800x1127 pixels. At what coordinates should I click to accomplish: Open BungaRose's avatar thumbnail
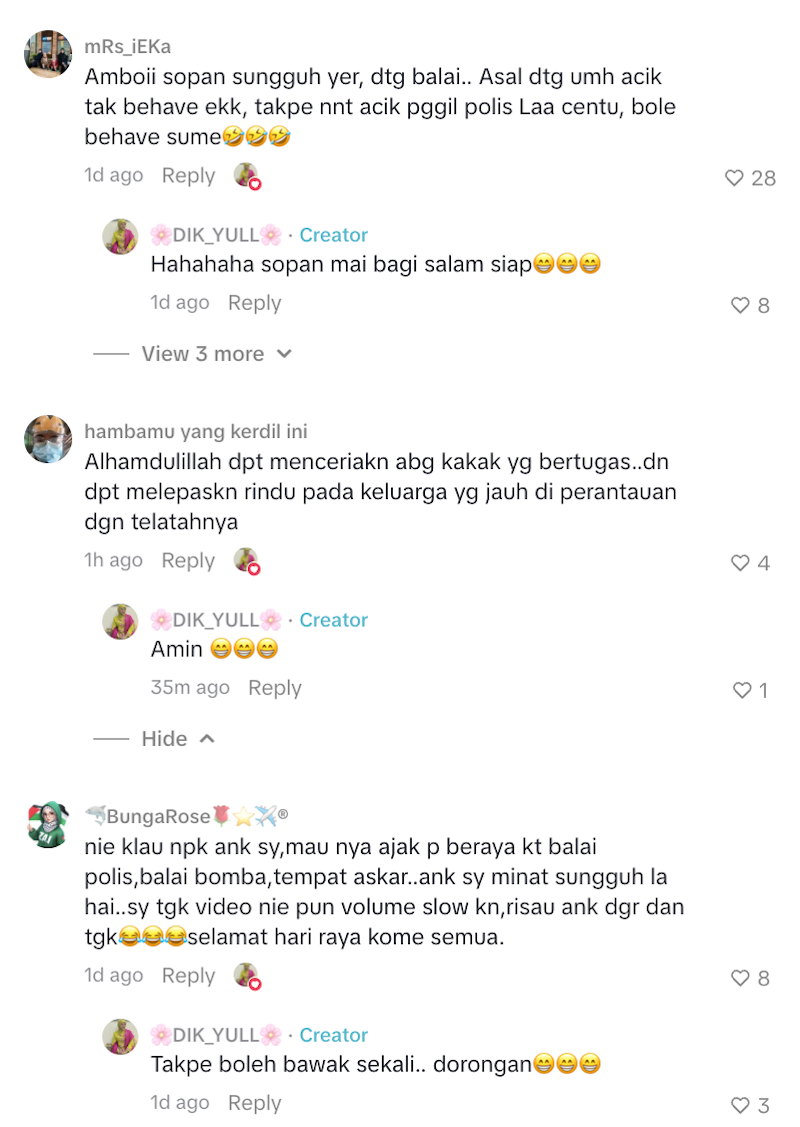(x=48, y=824)
